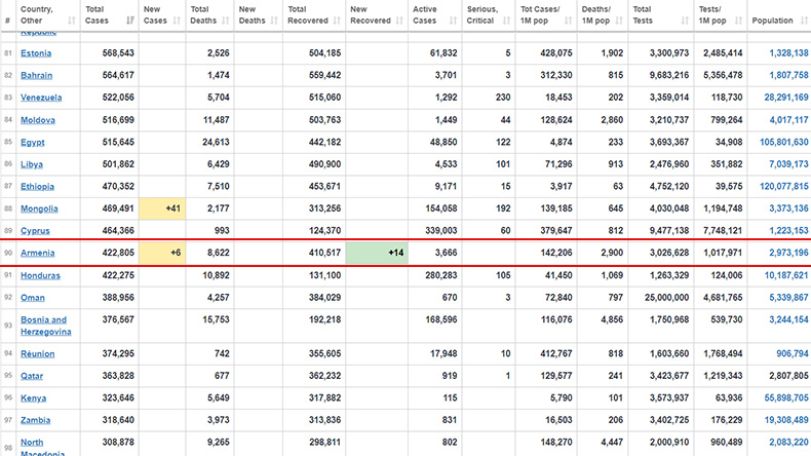Select Armenia new recovered cell +14

point(377,253)
